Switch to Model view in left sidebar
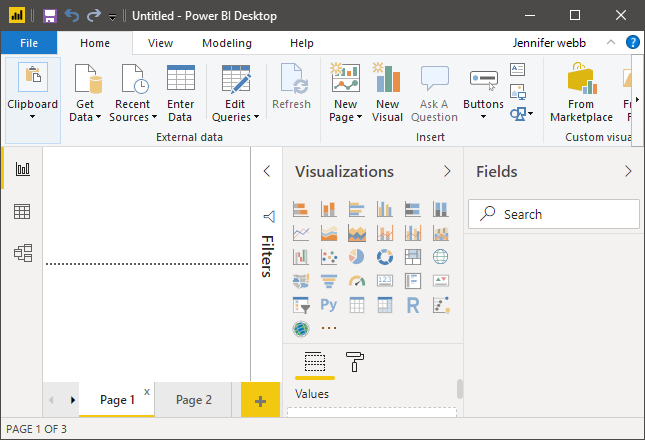Screen dimensions: 645x440 point(22,253)
